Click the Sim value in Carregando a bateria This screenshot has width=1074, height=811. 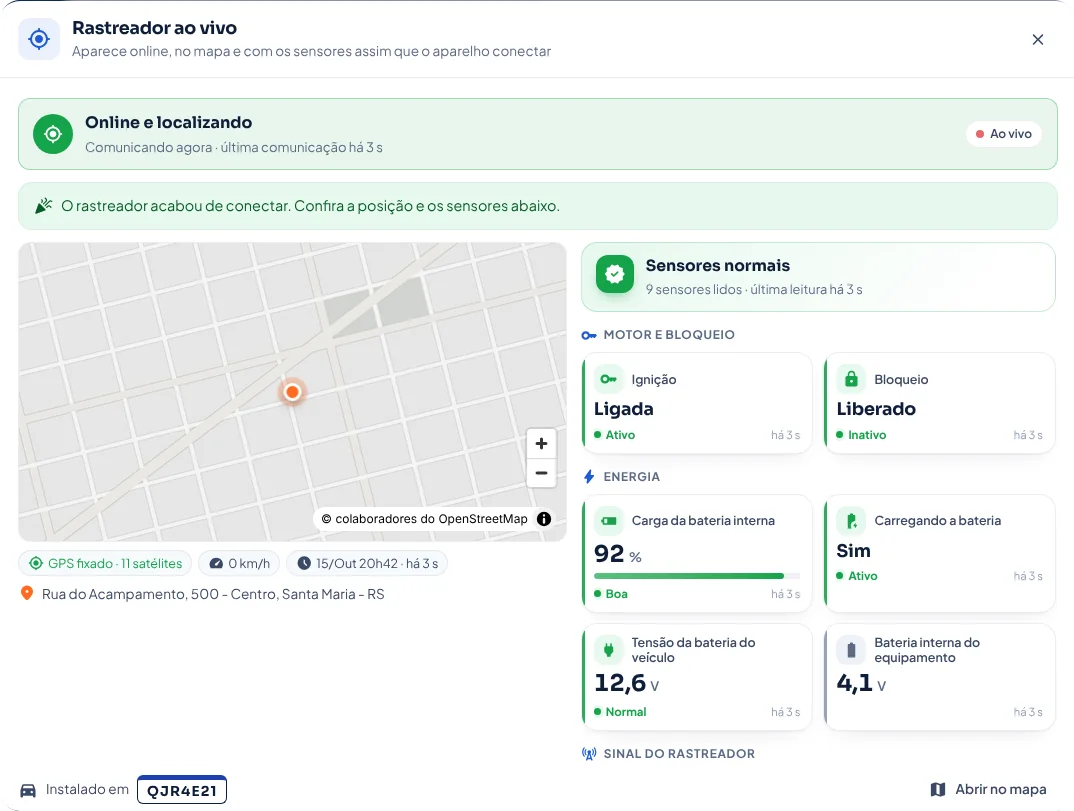[x=853, y=551]
